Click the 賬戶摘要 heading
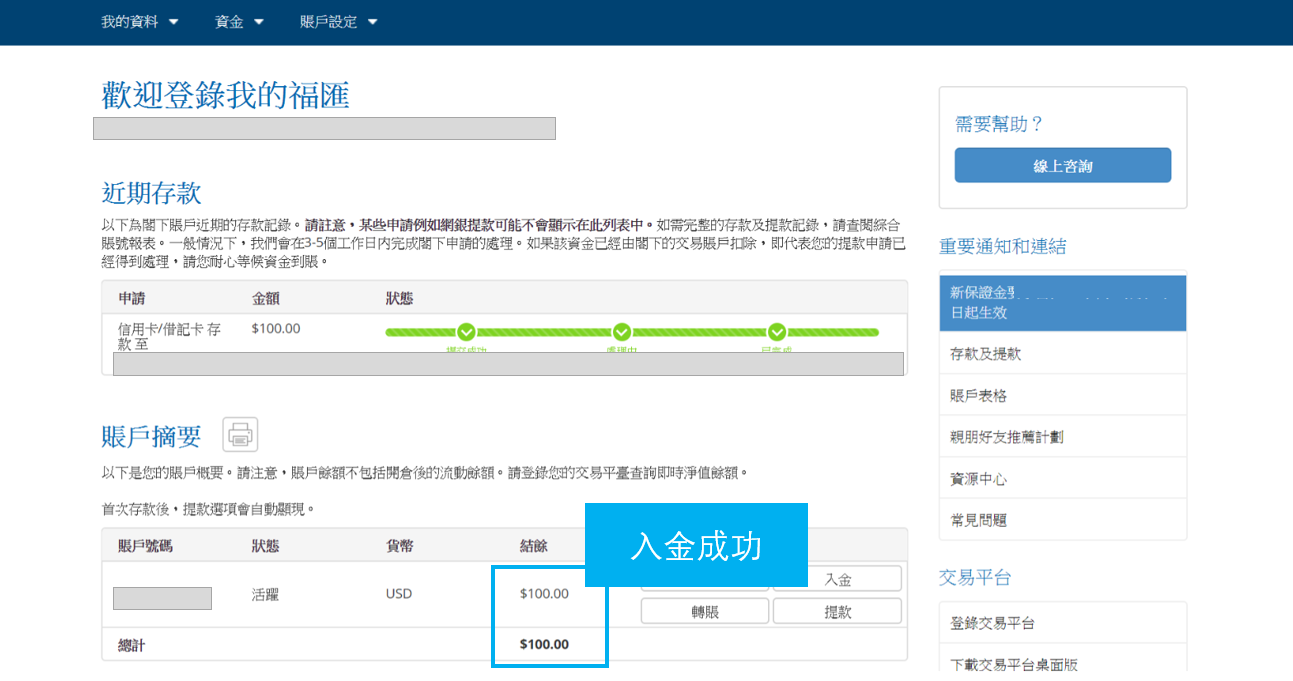 tap(151, 437)
